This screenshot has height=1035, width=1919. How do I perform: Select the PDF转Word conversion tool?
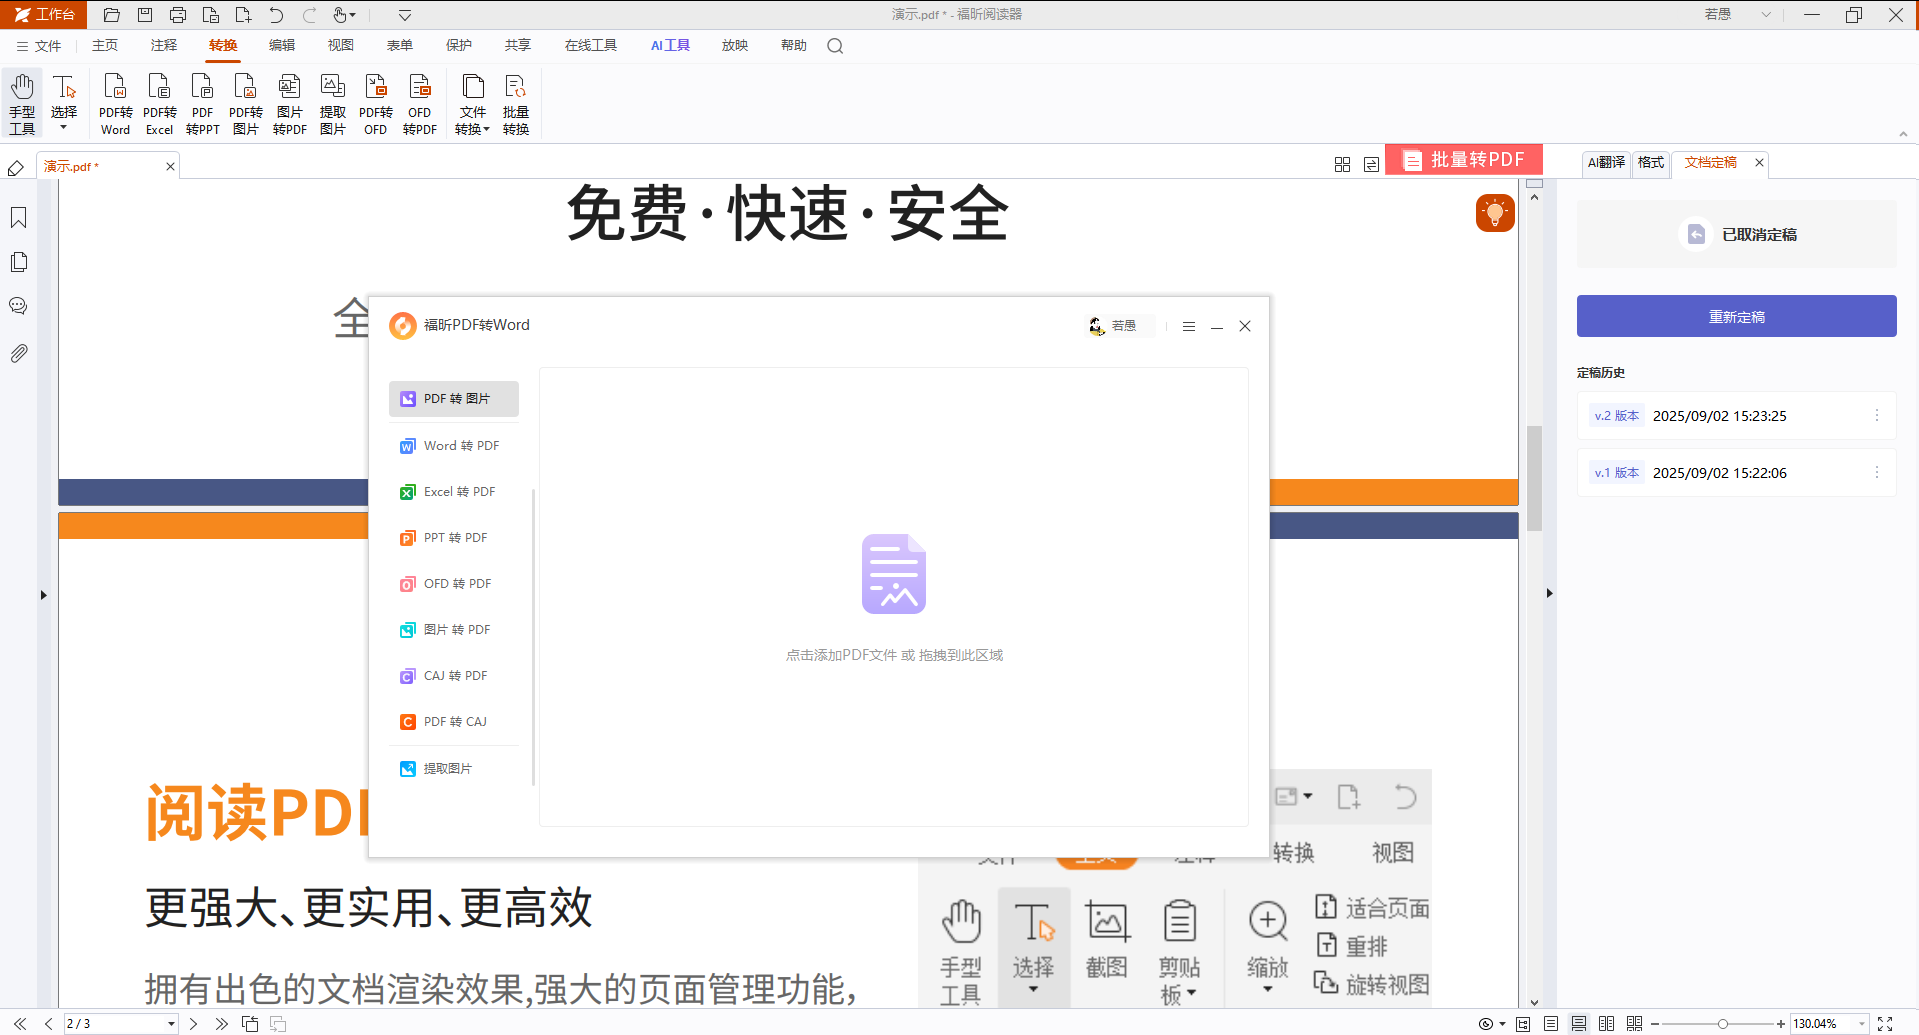[x=115, y=104]
